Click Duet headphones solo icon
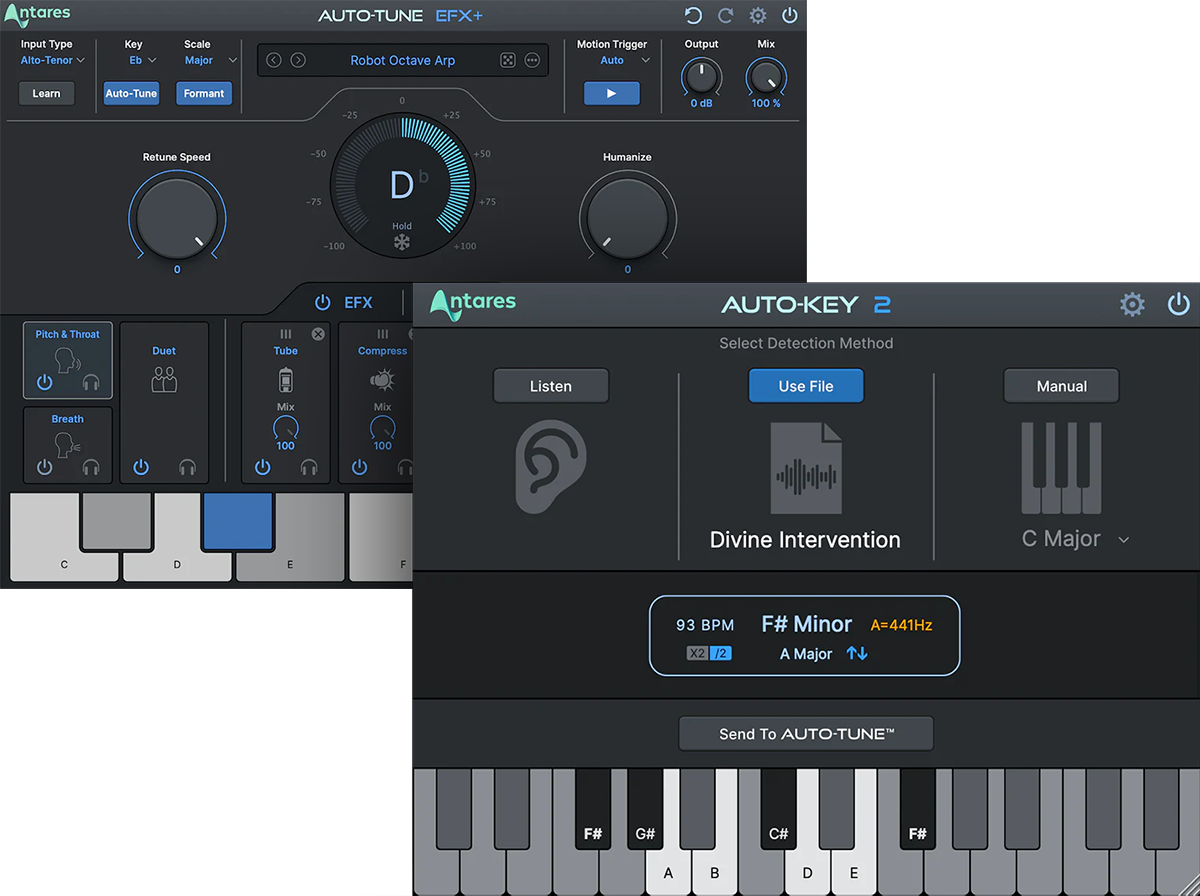Viewport: 1200px width, 896px height. [x=187, y=467]
